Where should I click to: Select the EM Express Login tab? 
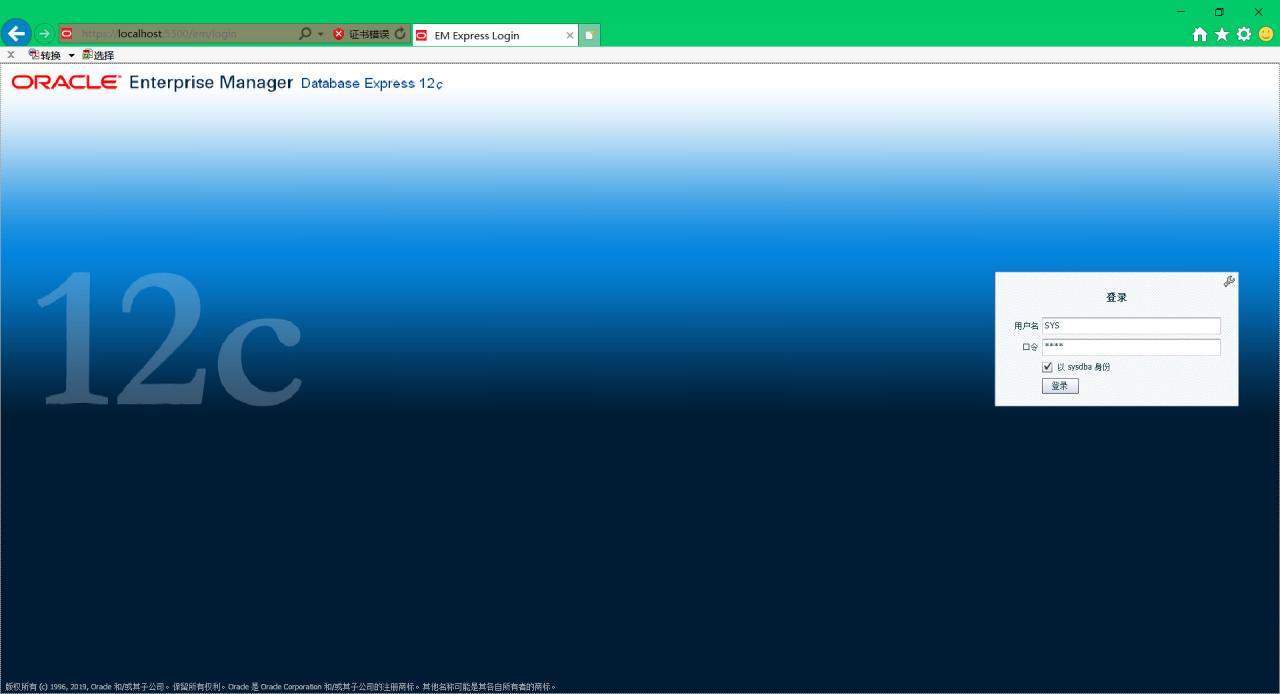495,35
